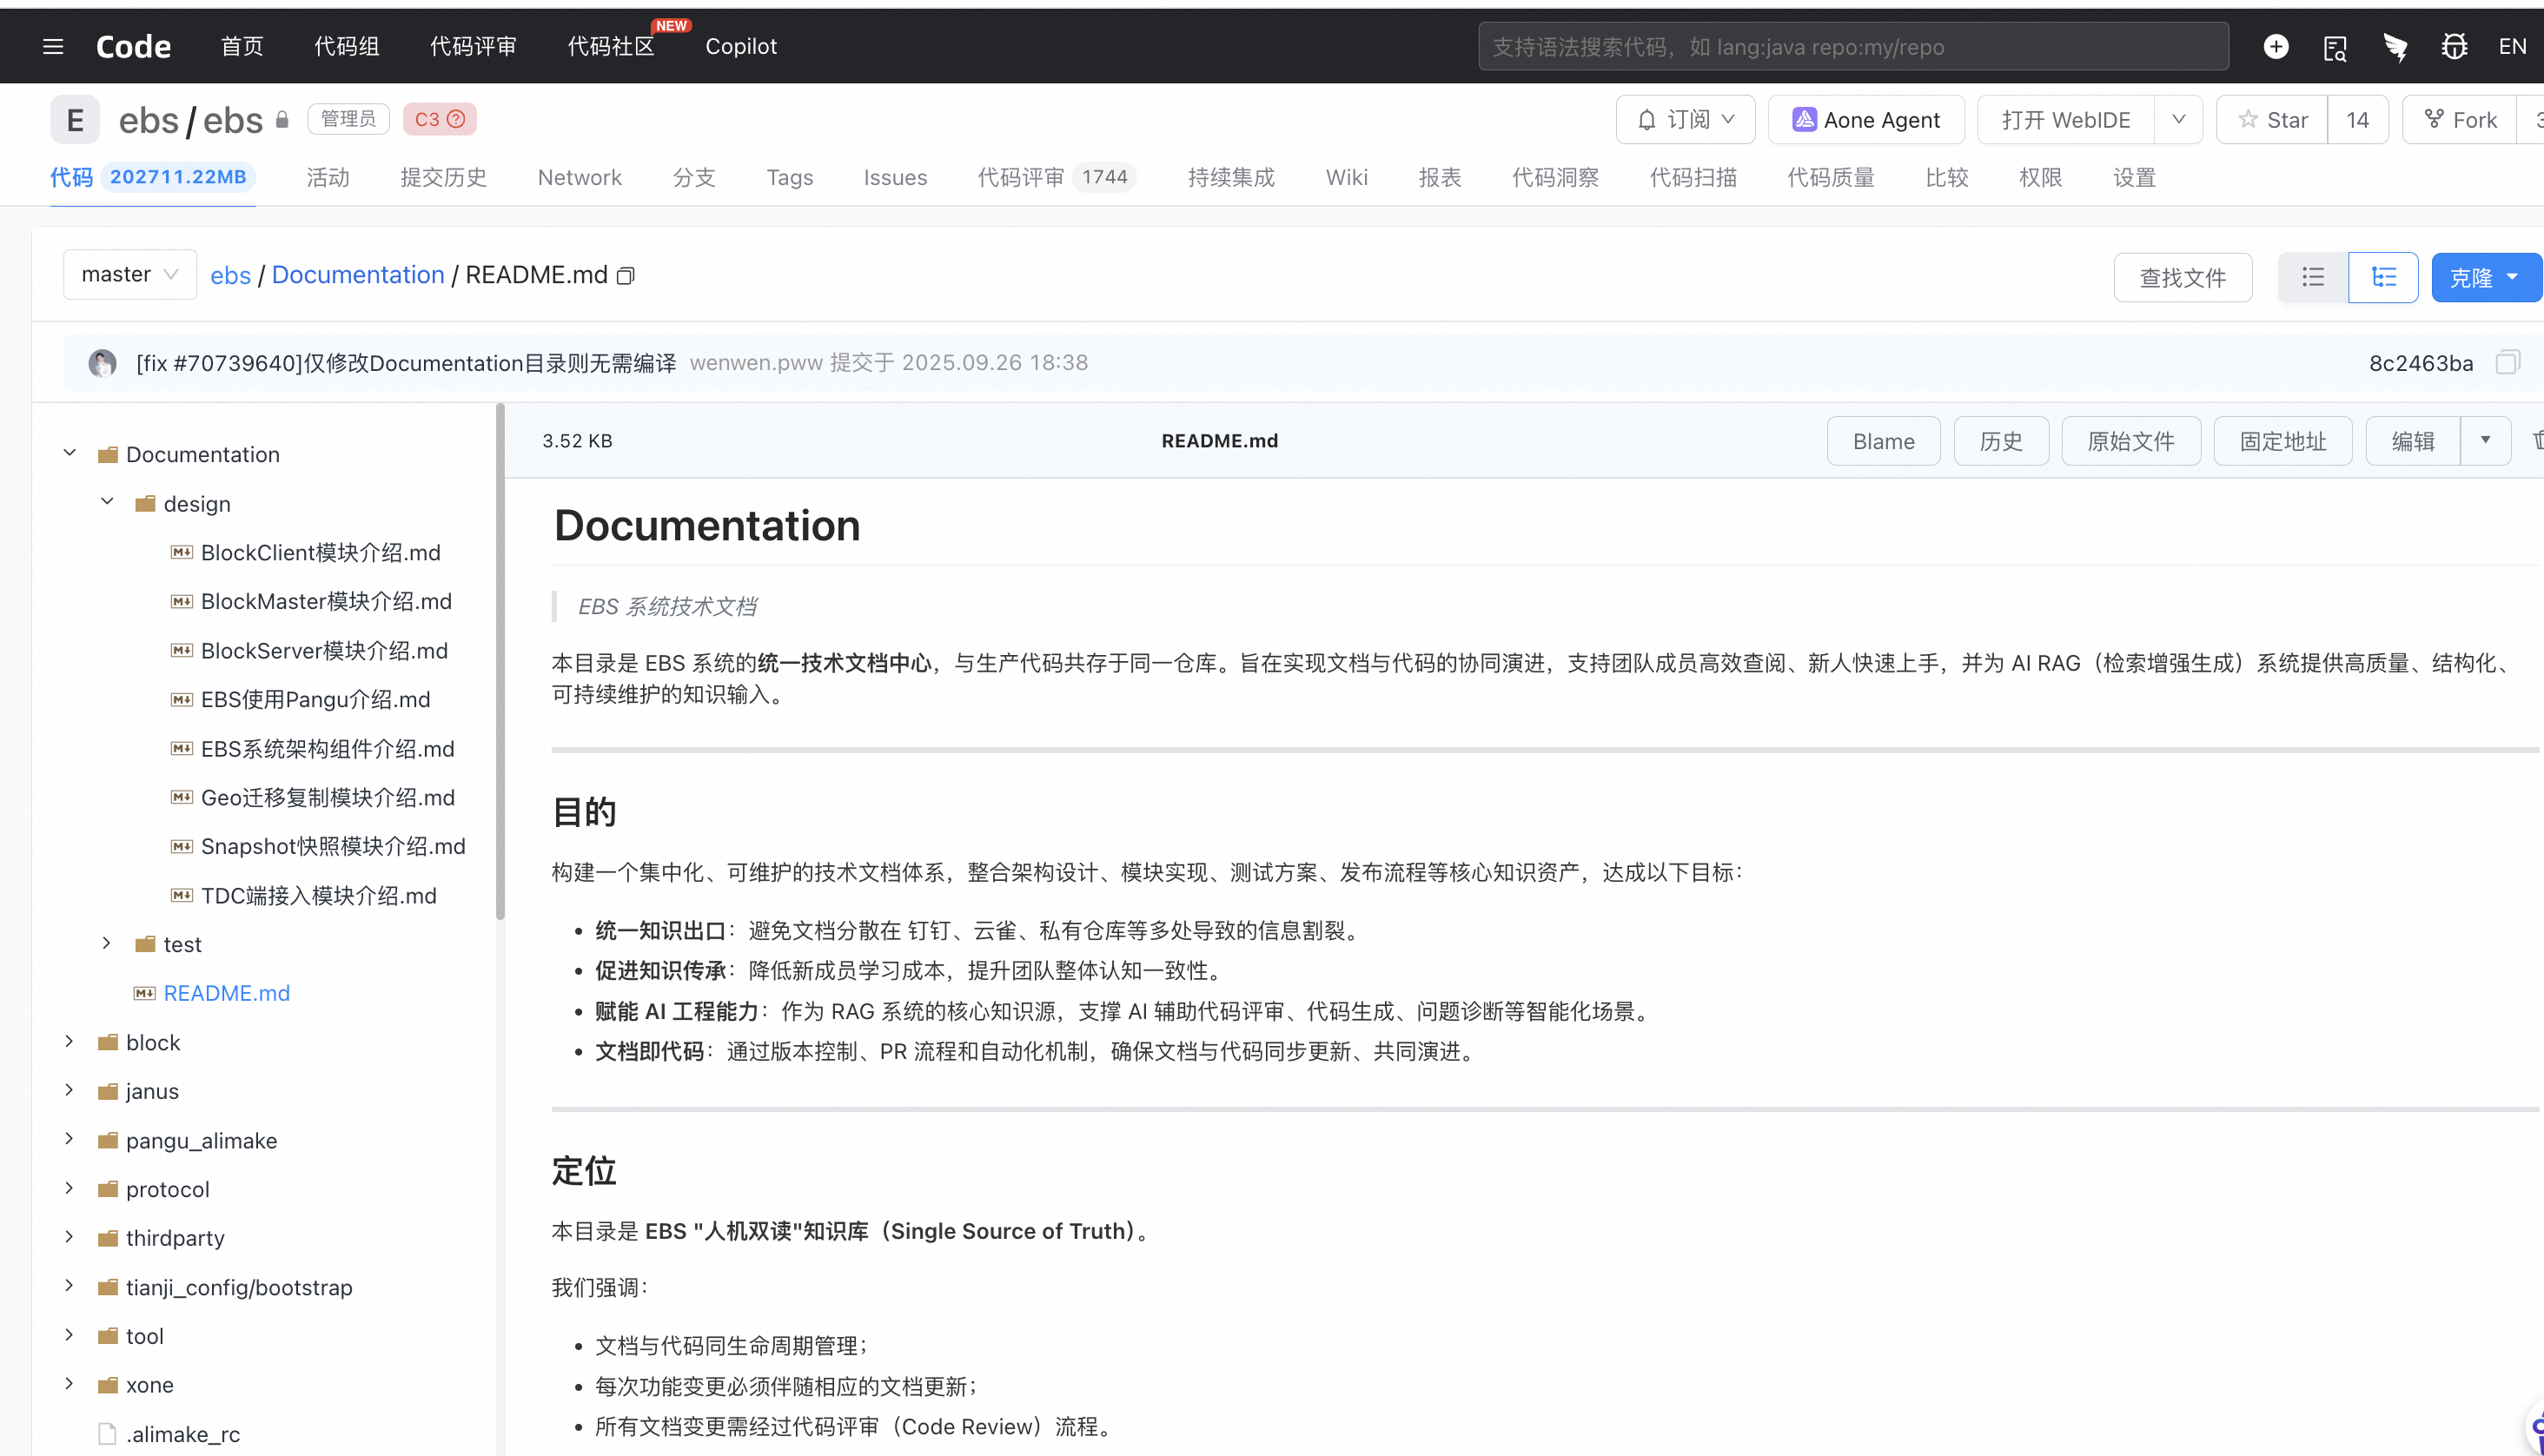Viewport: 2544px width, 1456px height.
Task: Open Copilot in top navigation
Action: (x=740, y=46)
